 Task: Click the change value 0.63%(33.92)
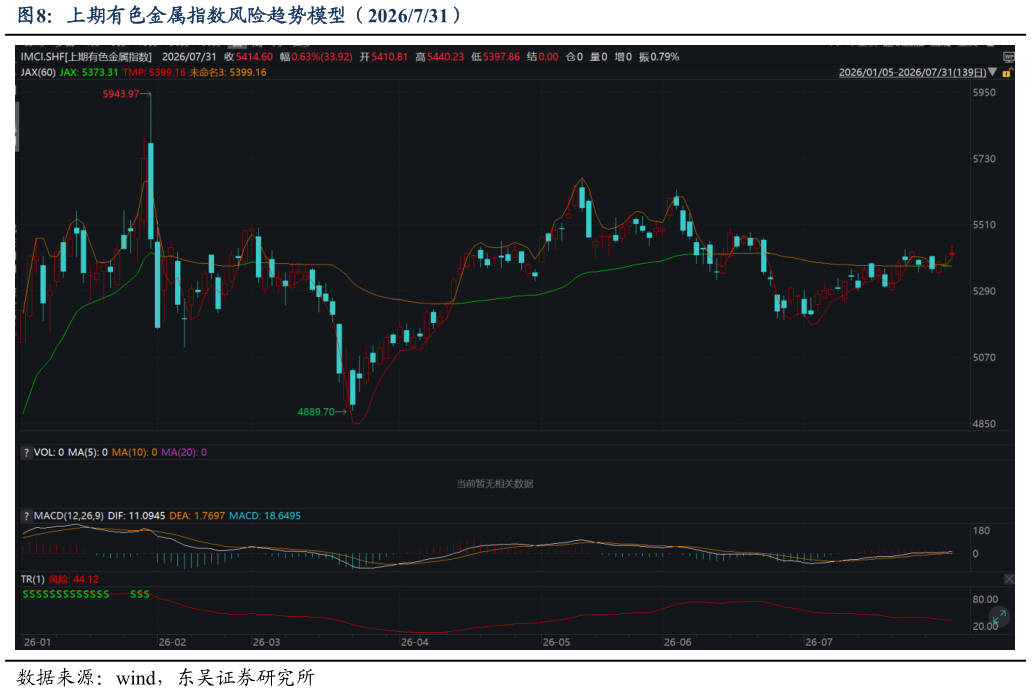tap(322, 57)
